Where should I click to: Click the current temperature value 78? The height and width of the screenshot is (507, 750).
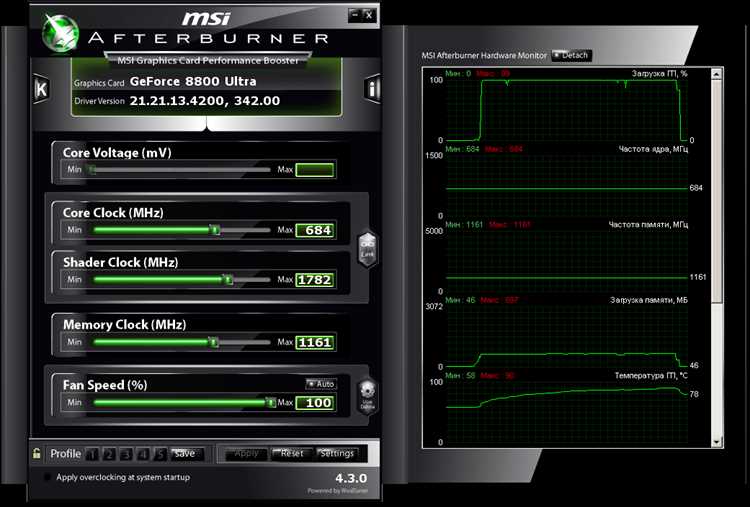click(694, 394)
